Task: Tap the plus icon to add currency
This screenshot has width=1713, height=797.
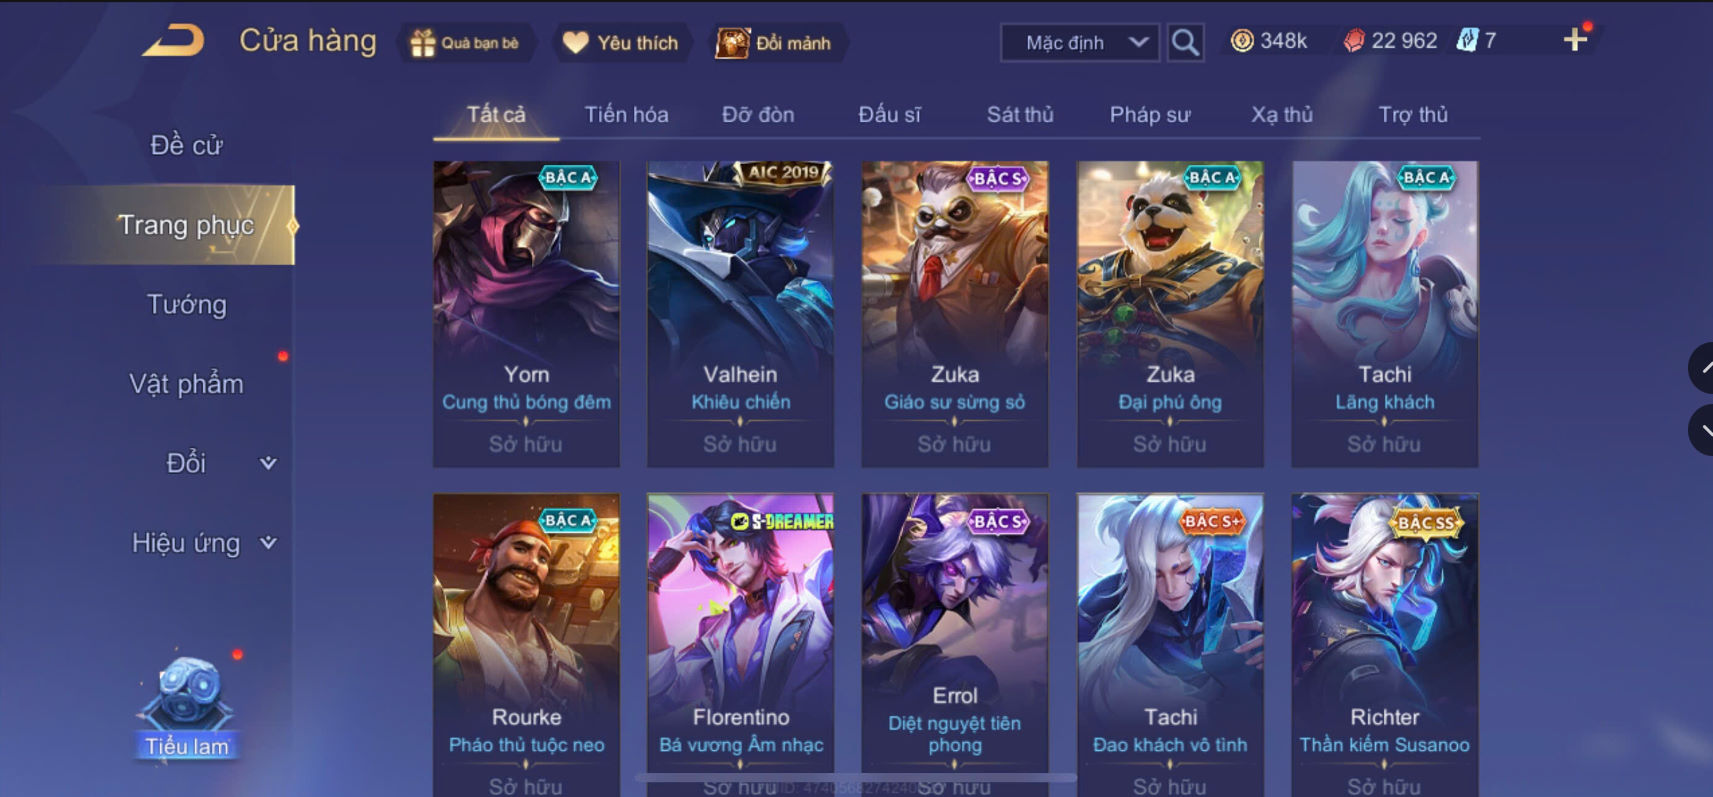Action: (1575, 40)
